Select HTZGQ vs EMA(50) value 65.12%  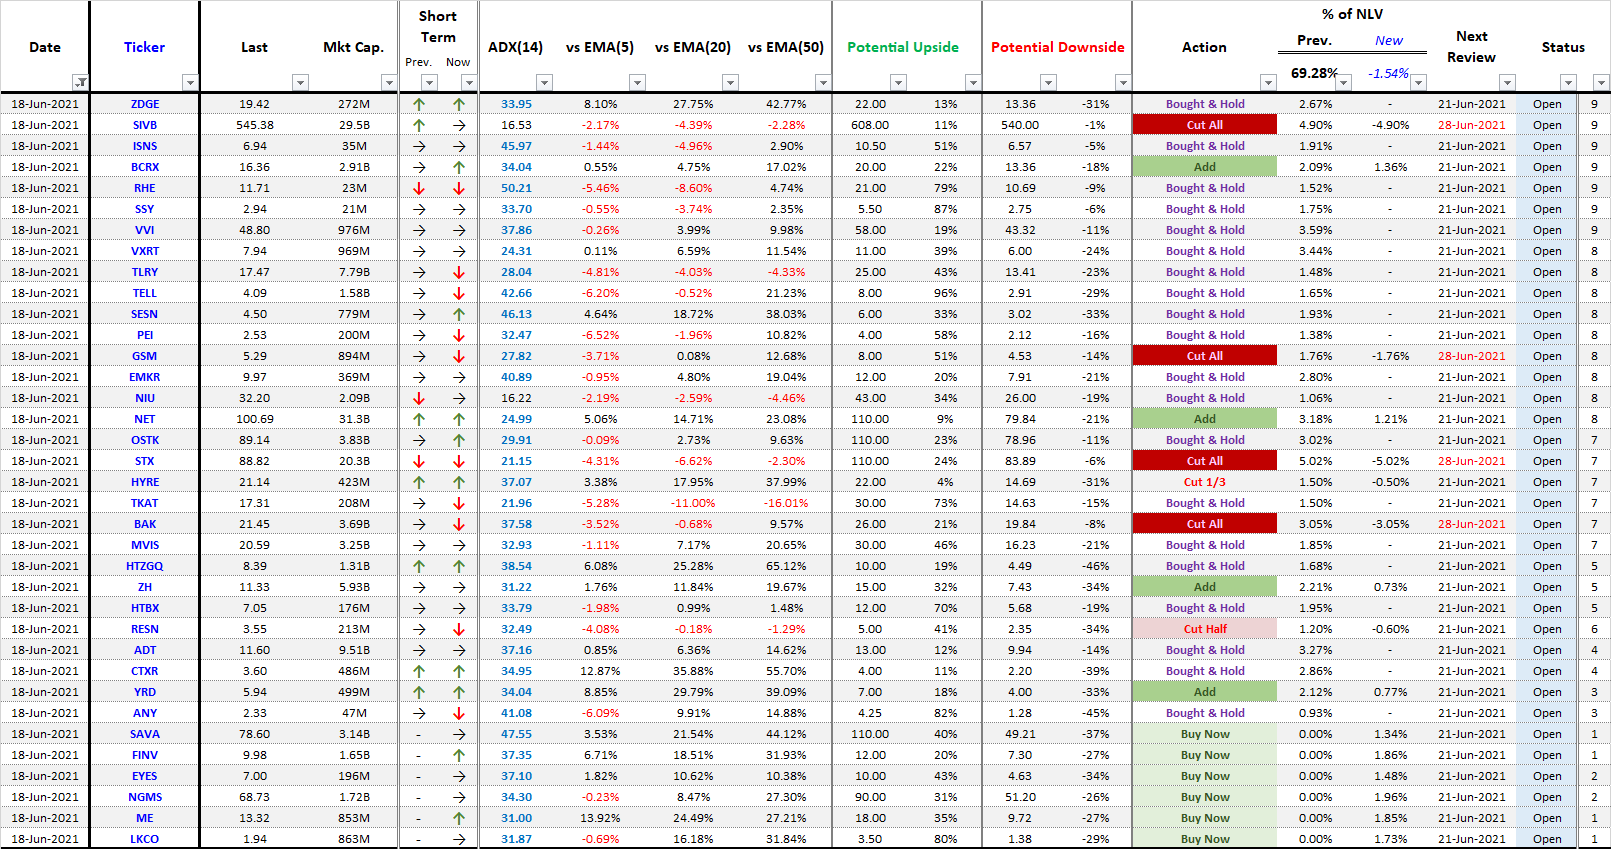(x=786, y=566)
